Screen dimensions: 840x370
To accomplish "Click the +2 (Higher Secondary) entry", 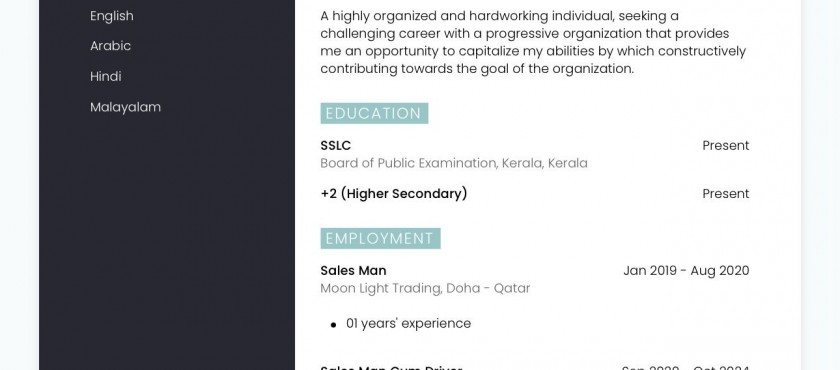I will (394, 194).
